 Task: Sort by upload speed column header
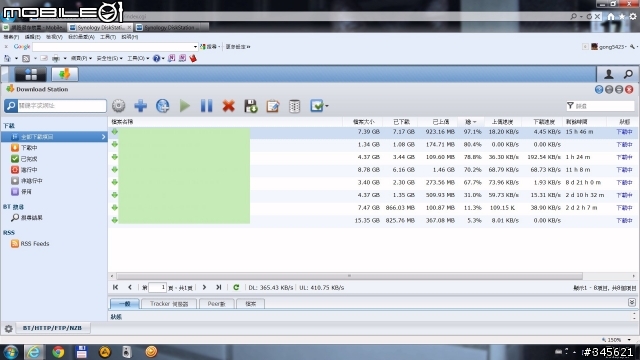(502, 122)
